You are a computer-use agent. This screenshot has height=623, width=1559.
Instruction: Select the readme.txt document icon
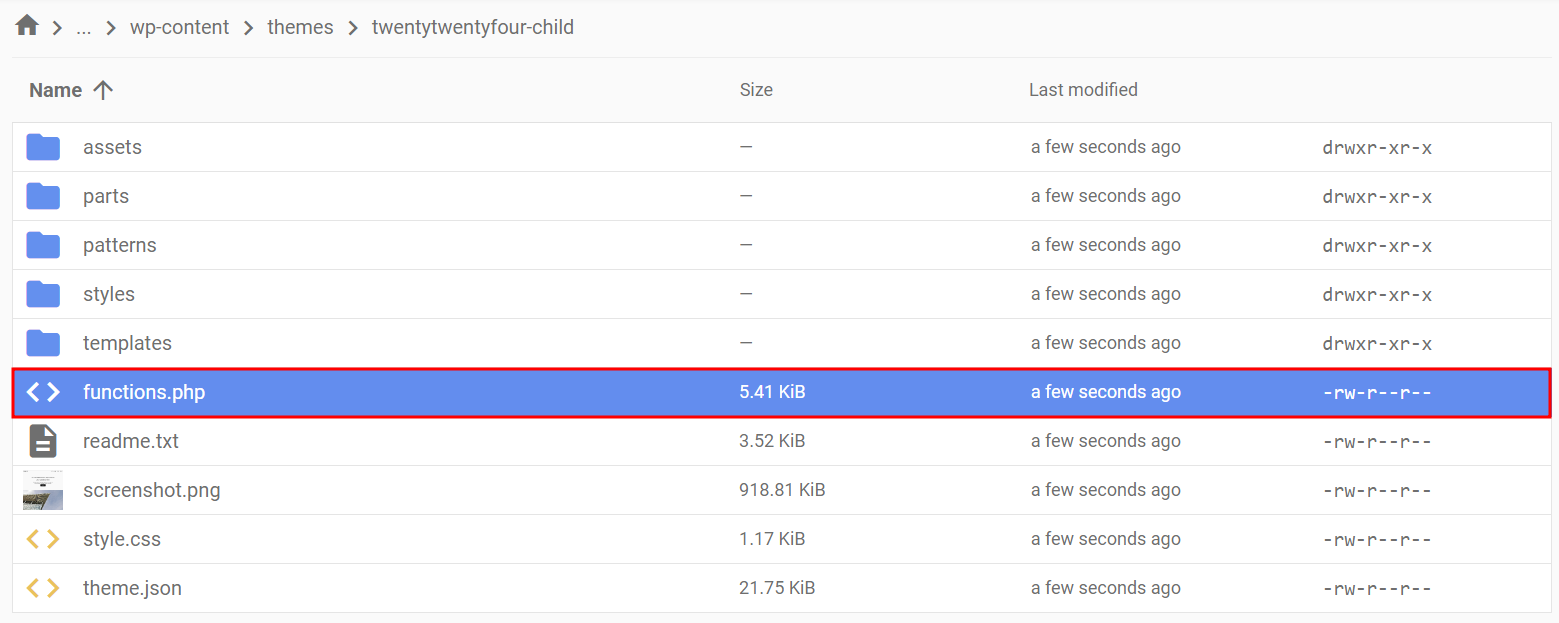coord(43,441)
